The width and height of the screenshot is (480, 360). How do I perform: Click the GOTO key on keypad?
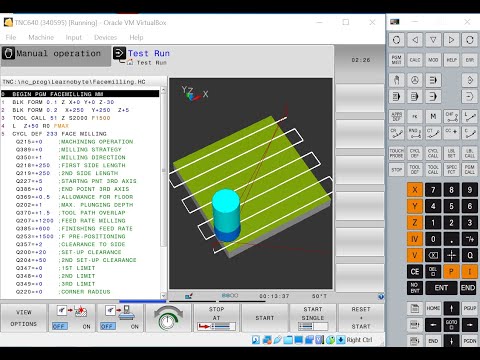click(x=451, y=324)
